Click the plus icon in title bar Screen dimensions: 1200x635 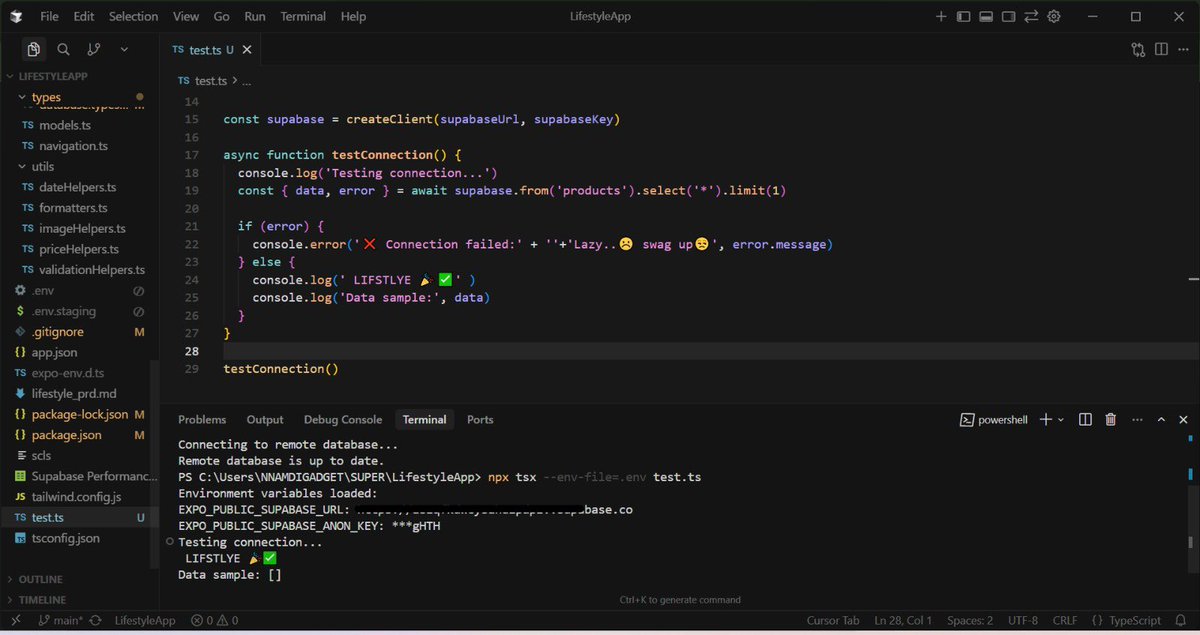tap(940, 16)
